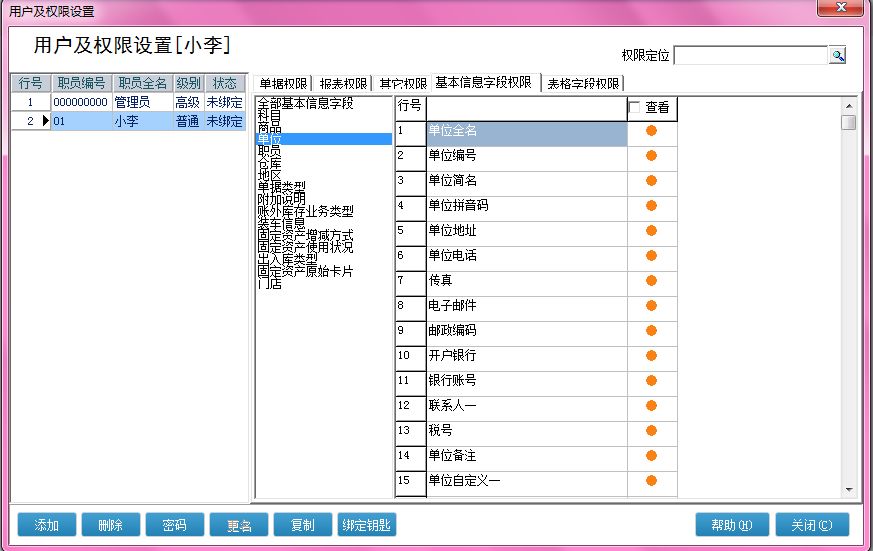Select 全部基本信息字段 in category list
The image size is (873, 551).
tap(305, 104)
